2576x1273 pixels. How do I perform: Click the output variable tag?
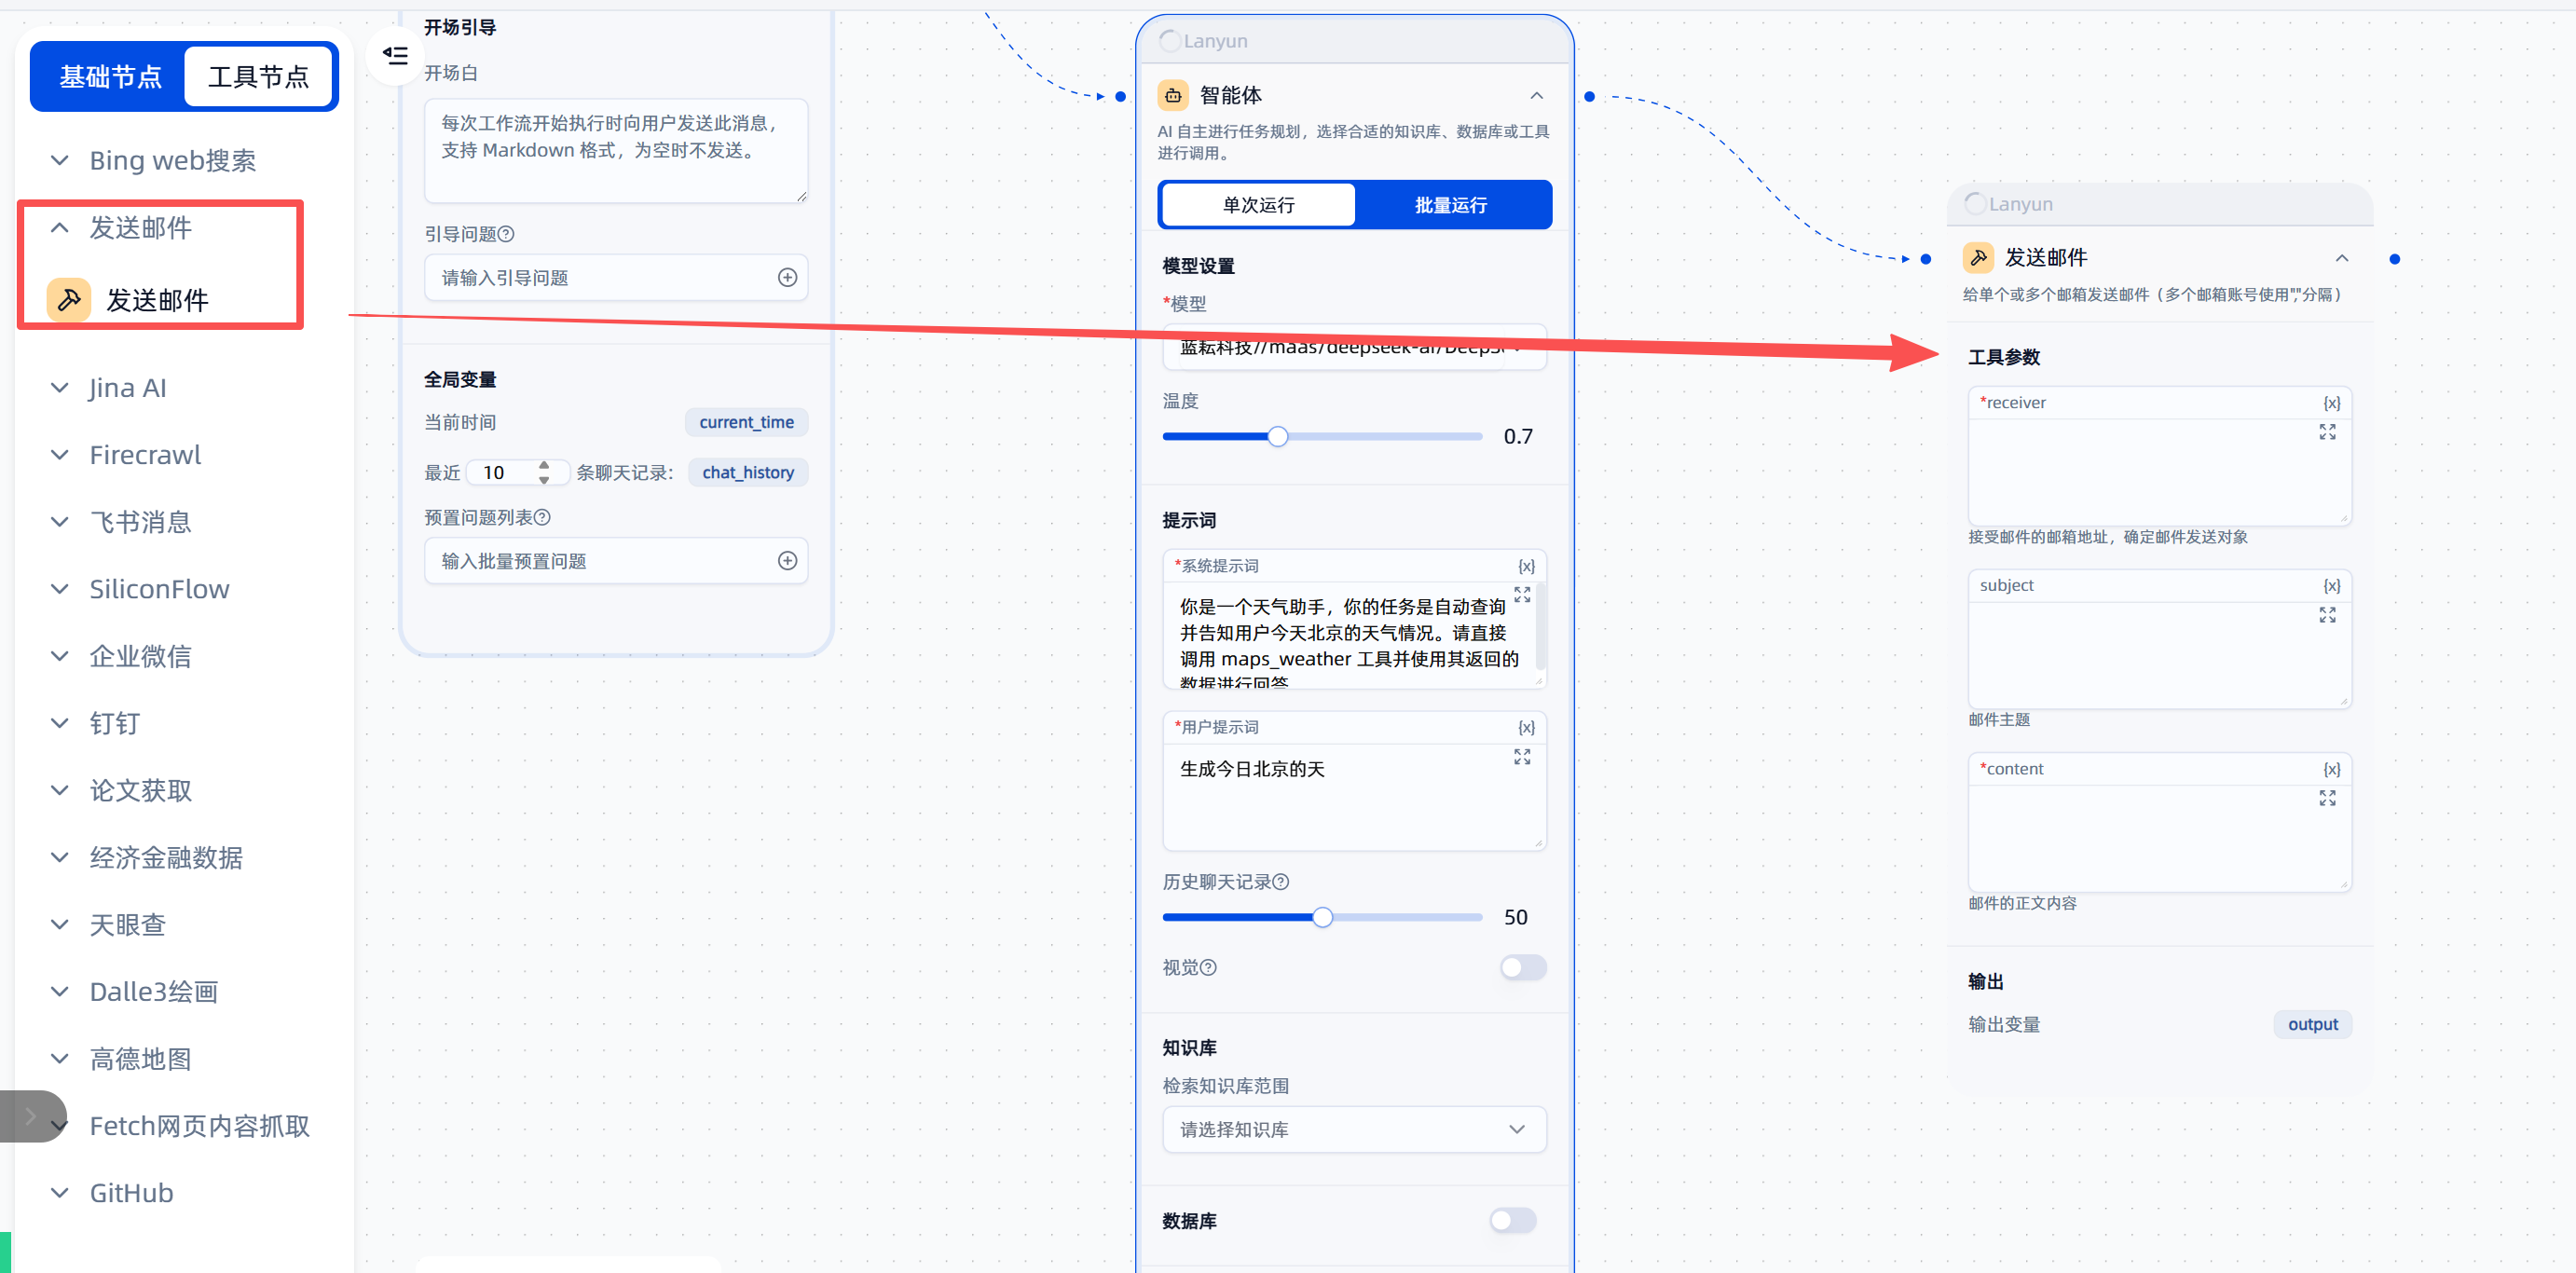tap(2311, 1024)
